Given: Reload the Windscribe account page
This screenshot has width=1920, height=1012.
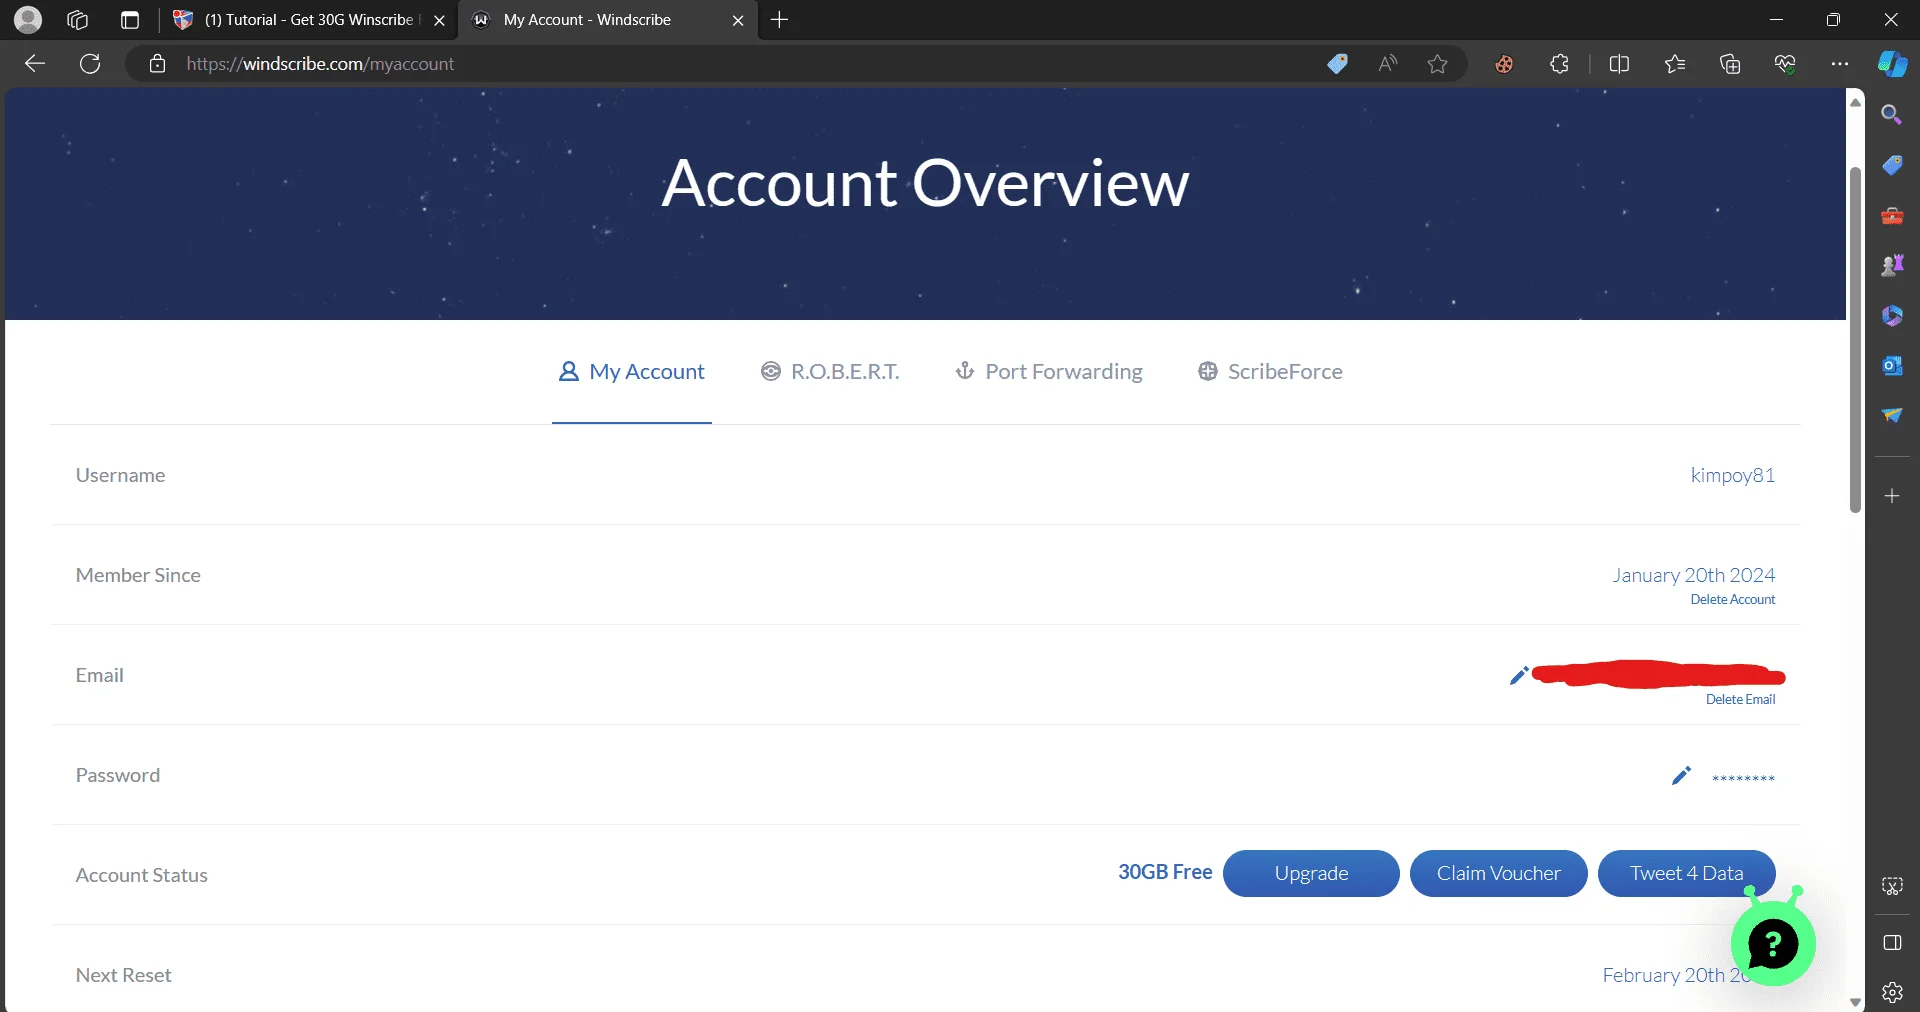Looking at the screenshot, I should pos(90,64).
